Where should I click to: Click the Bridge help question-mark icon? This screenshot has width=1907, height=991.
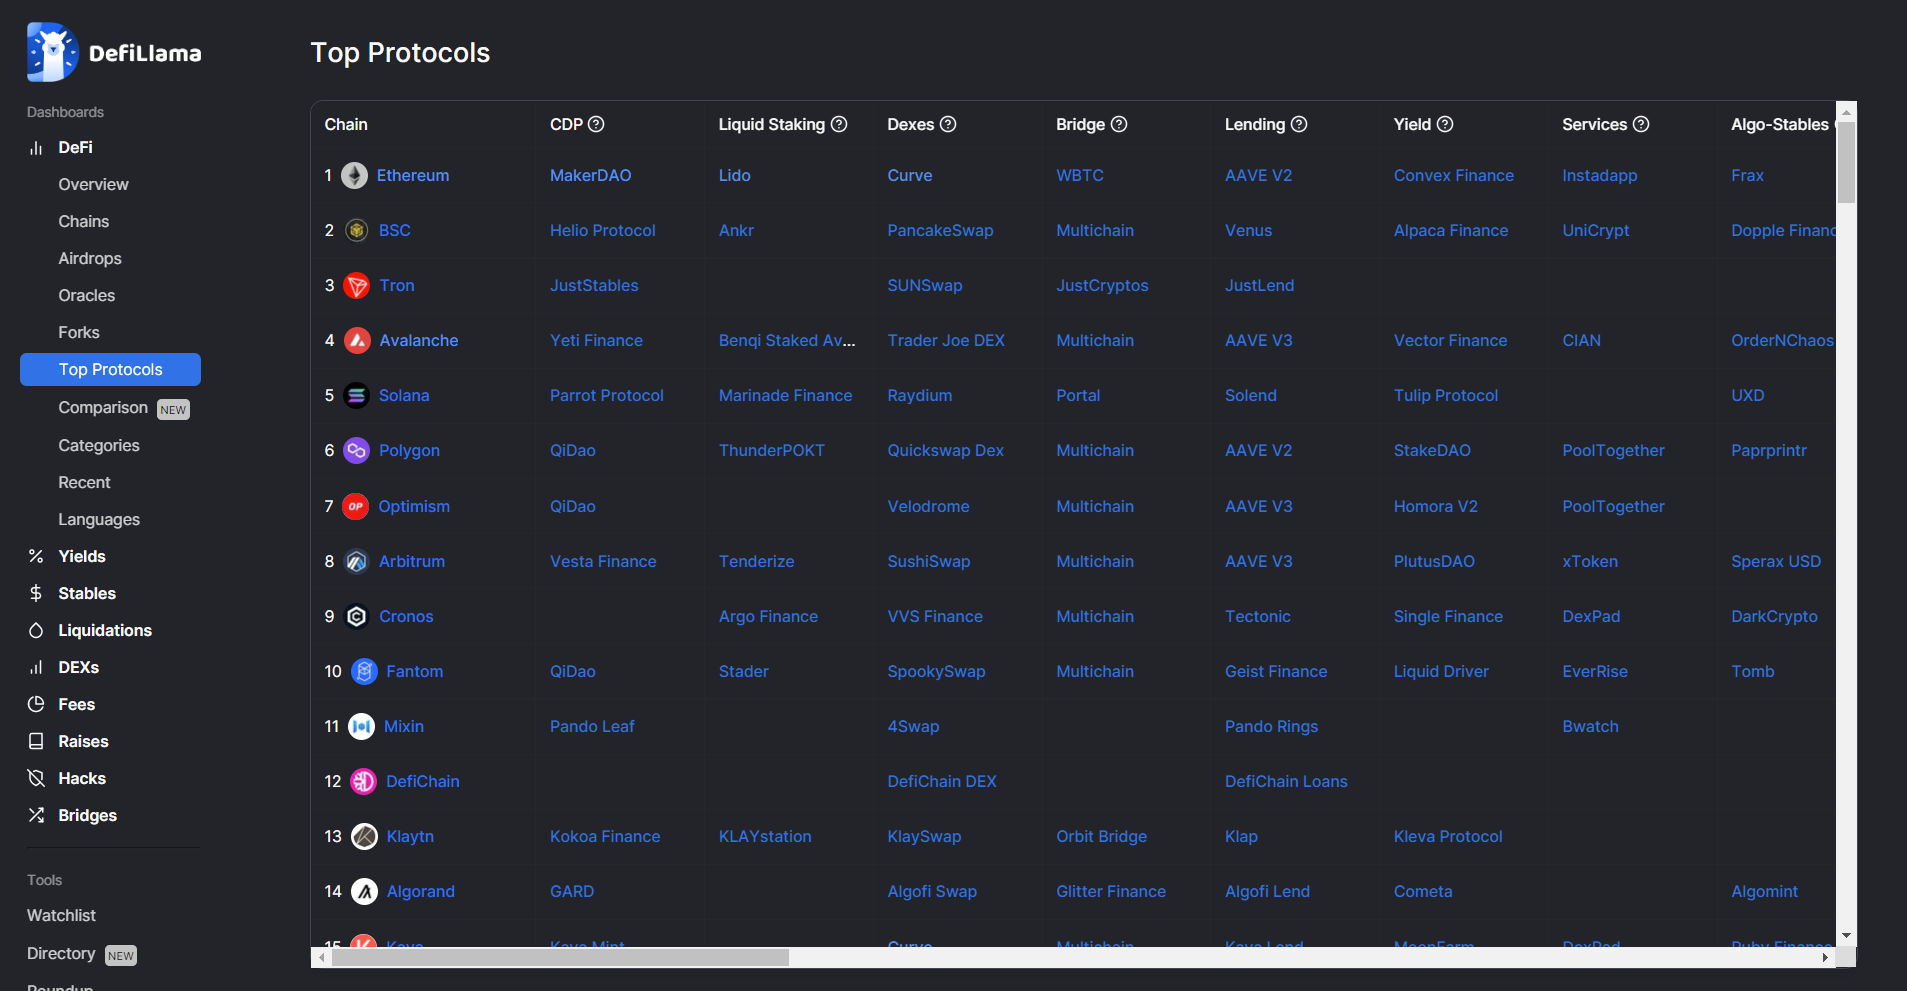pos(1119,124)
